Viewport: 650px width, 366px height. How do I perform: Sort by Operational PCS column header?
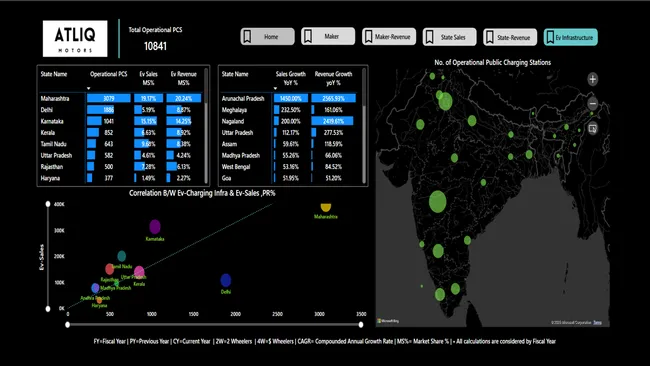pos(109,74)
